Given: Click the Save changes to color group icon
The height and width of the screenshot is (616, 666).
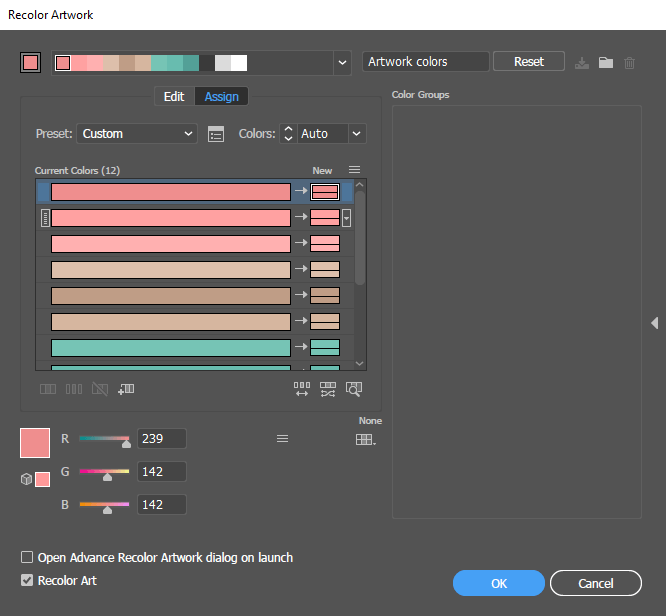Looking at the screenshot, I should [x=581, y=63].
